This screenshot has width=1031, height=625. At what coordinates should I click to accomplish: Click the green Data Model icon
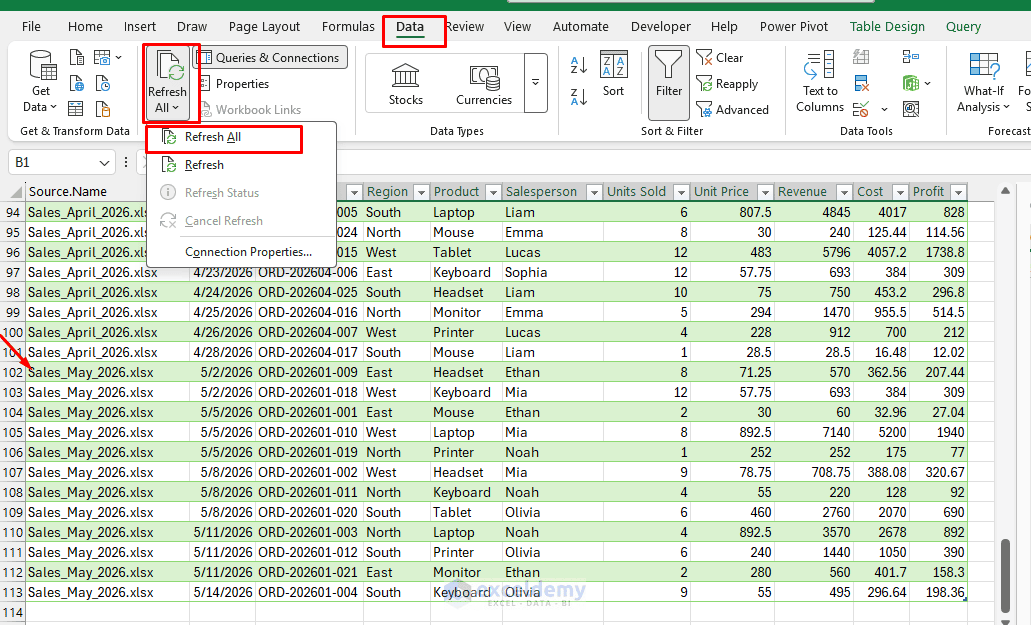(911, 83)
